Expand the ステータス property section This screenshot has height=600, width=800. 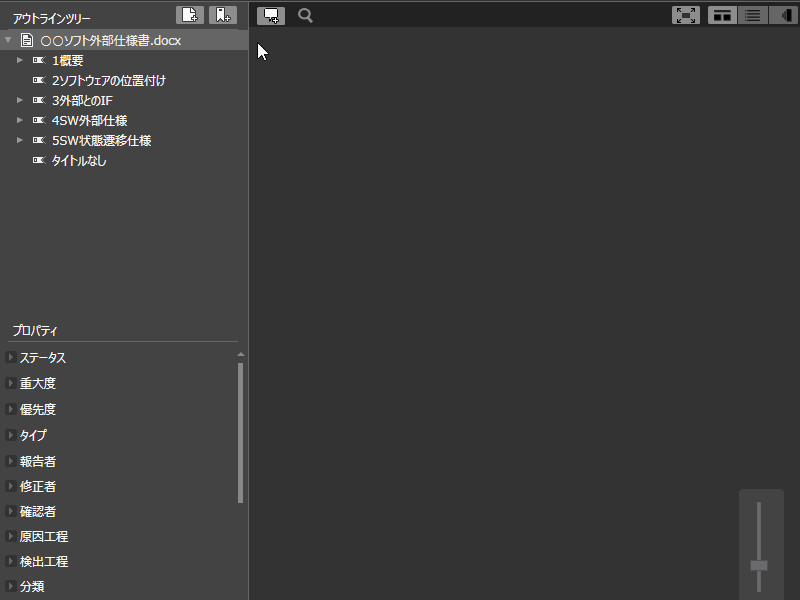(x=10, y=358)
